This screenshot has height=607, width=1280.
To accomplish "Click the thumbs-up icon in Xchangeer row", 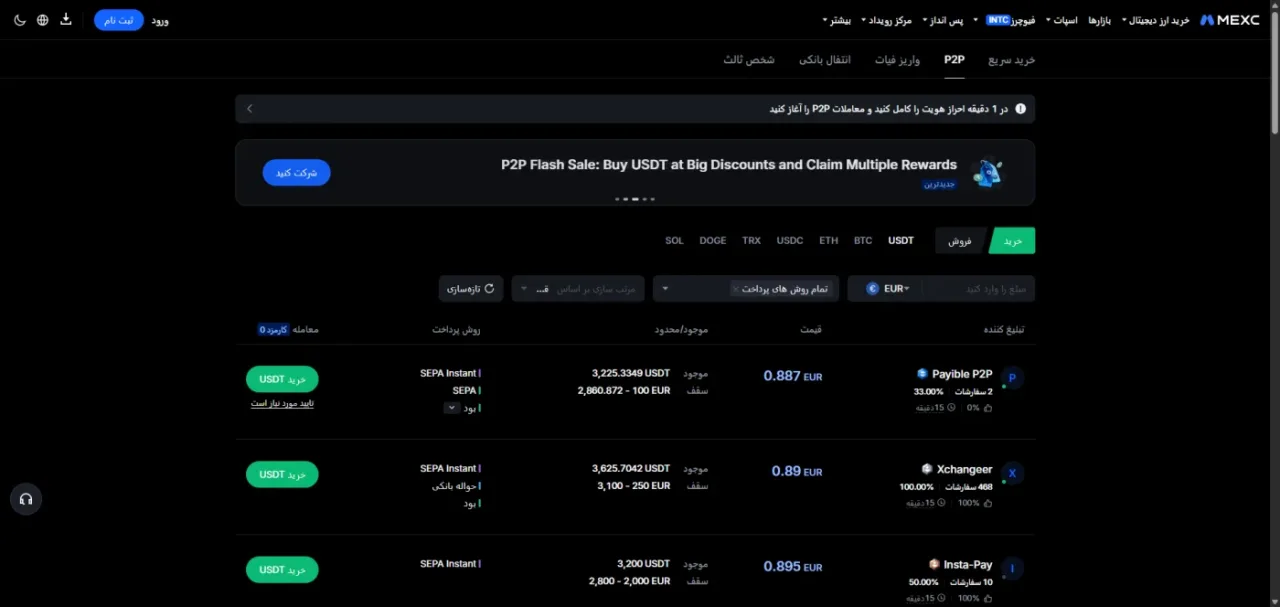I will 989,502.
